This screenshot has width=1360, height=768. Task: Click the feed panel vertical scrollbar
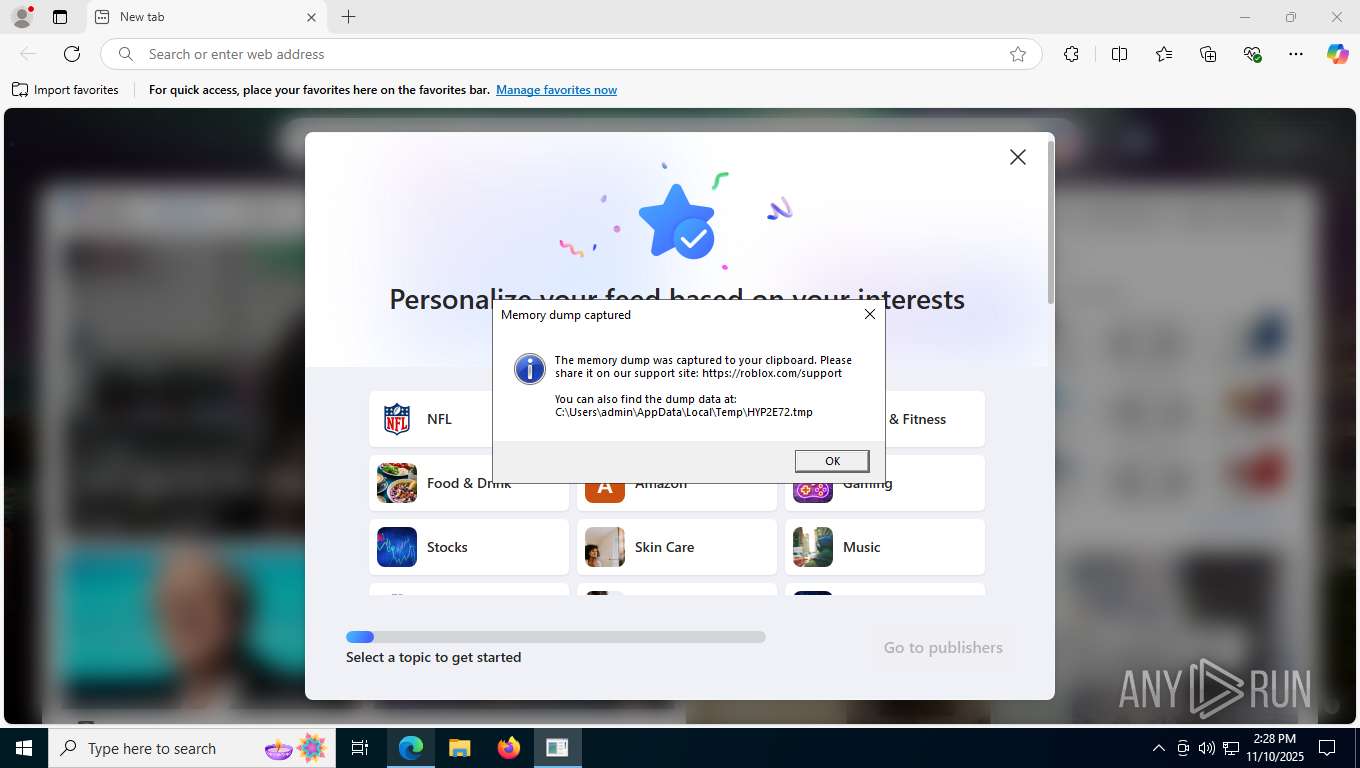pos(1050,222)
